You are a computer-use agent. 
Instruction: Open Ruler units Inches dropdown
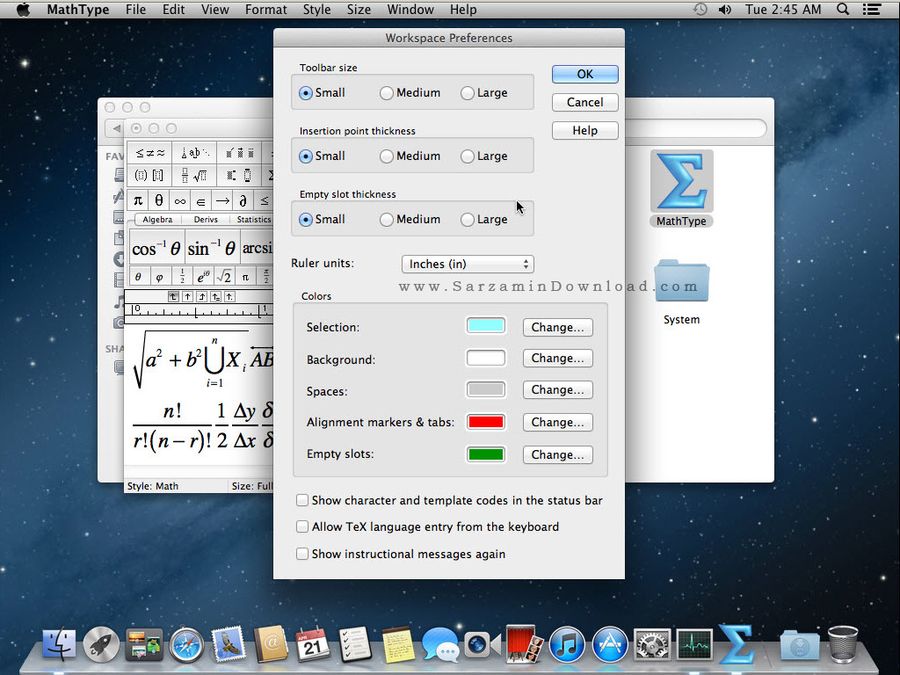[x=467, y=263]
